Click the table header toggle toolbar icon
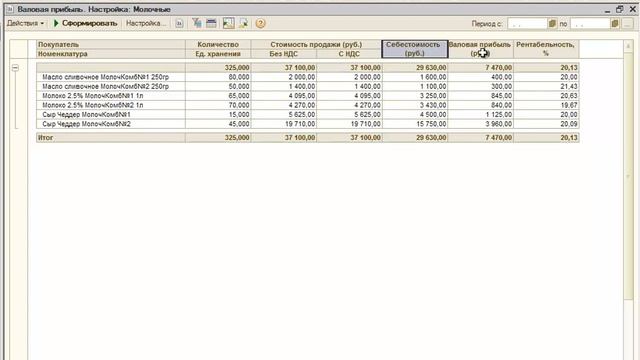Screen dimensions: 640x360 point(211,23)
